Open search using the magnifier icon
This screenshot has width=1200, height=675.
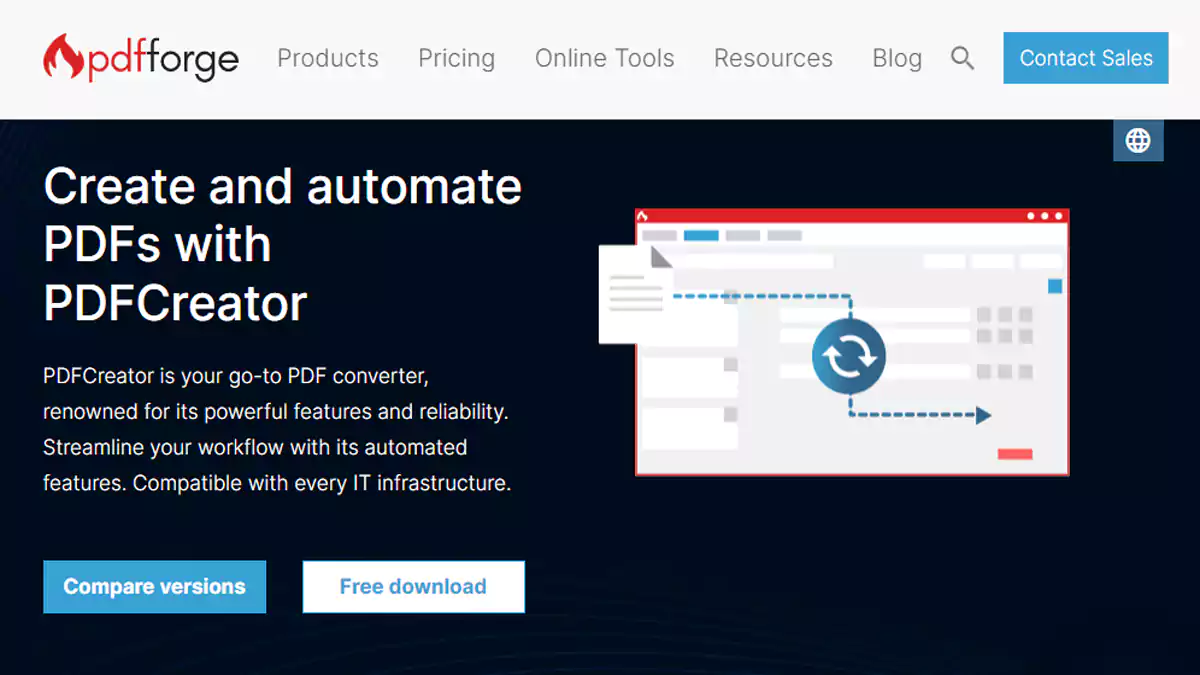(x=962, y=58)
